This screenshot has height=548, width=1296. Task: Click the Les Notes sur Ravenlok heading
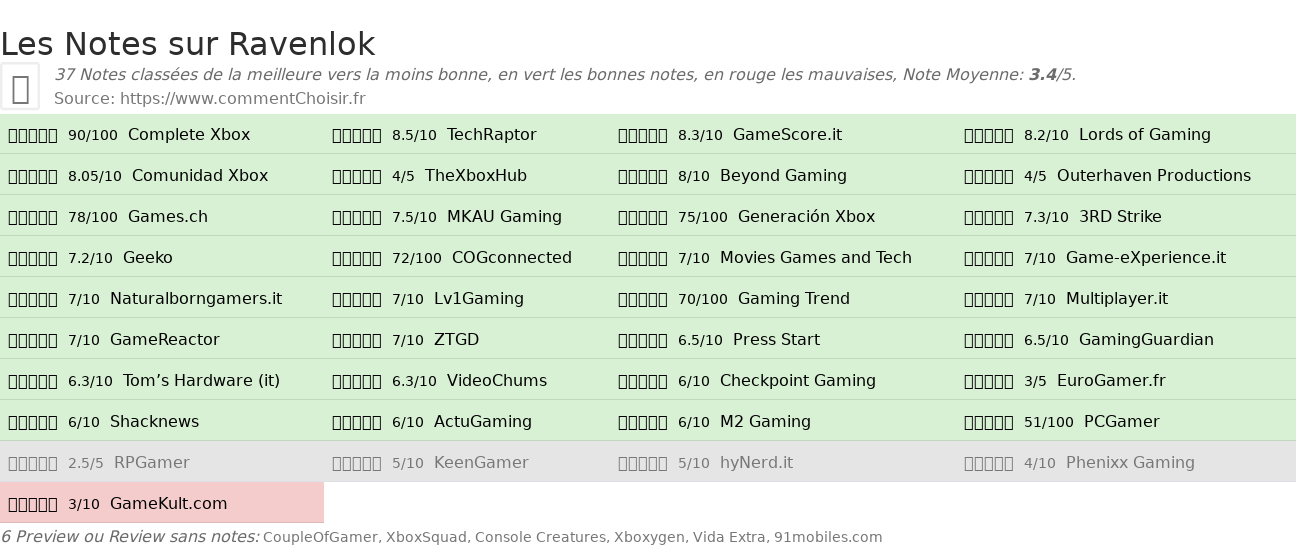188,44
